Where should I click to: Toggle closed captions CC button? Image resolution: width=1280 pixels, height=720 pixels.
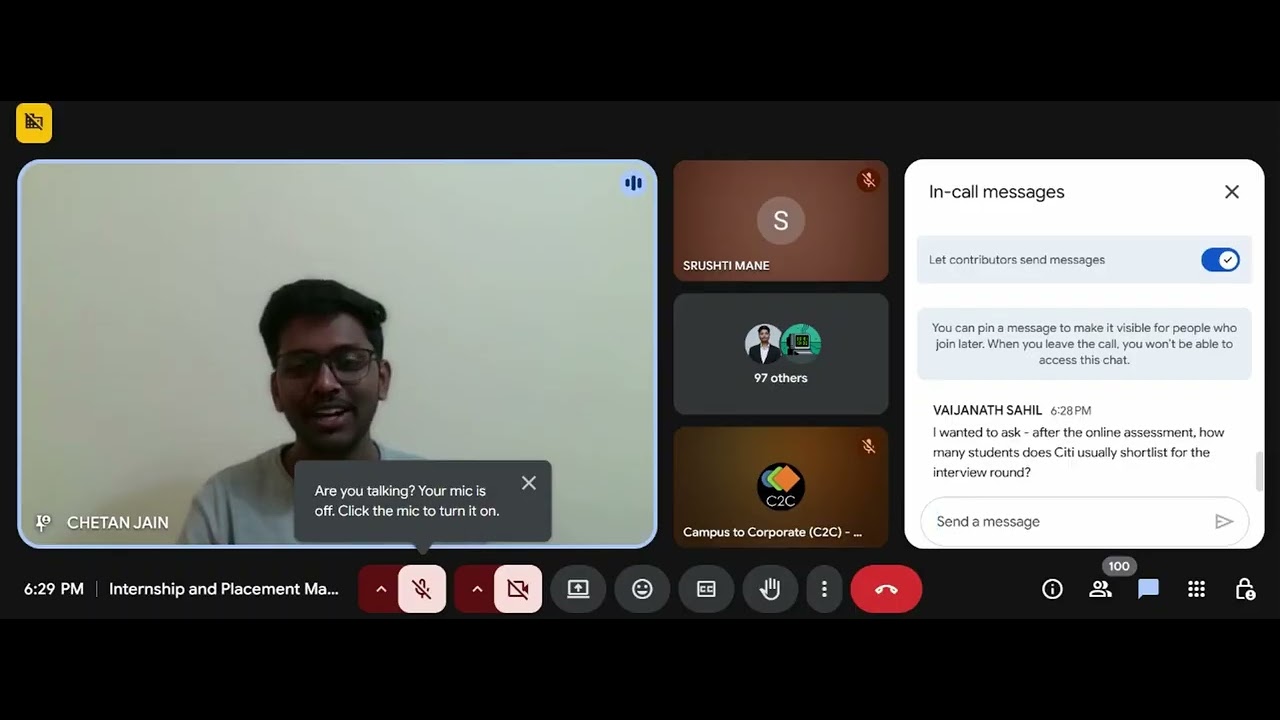[x=706, y=589]
